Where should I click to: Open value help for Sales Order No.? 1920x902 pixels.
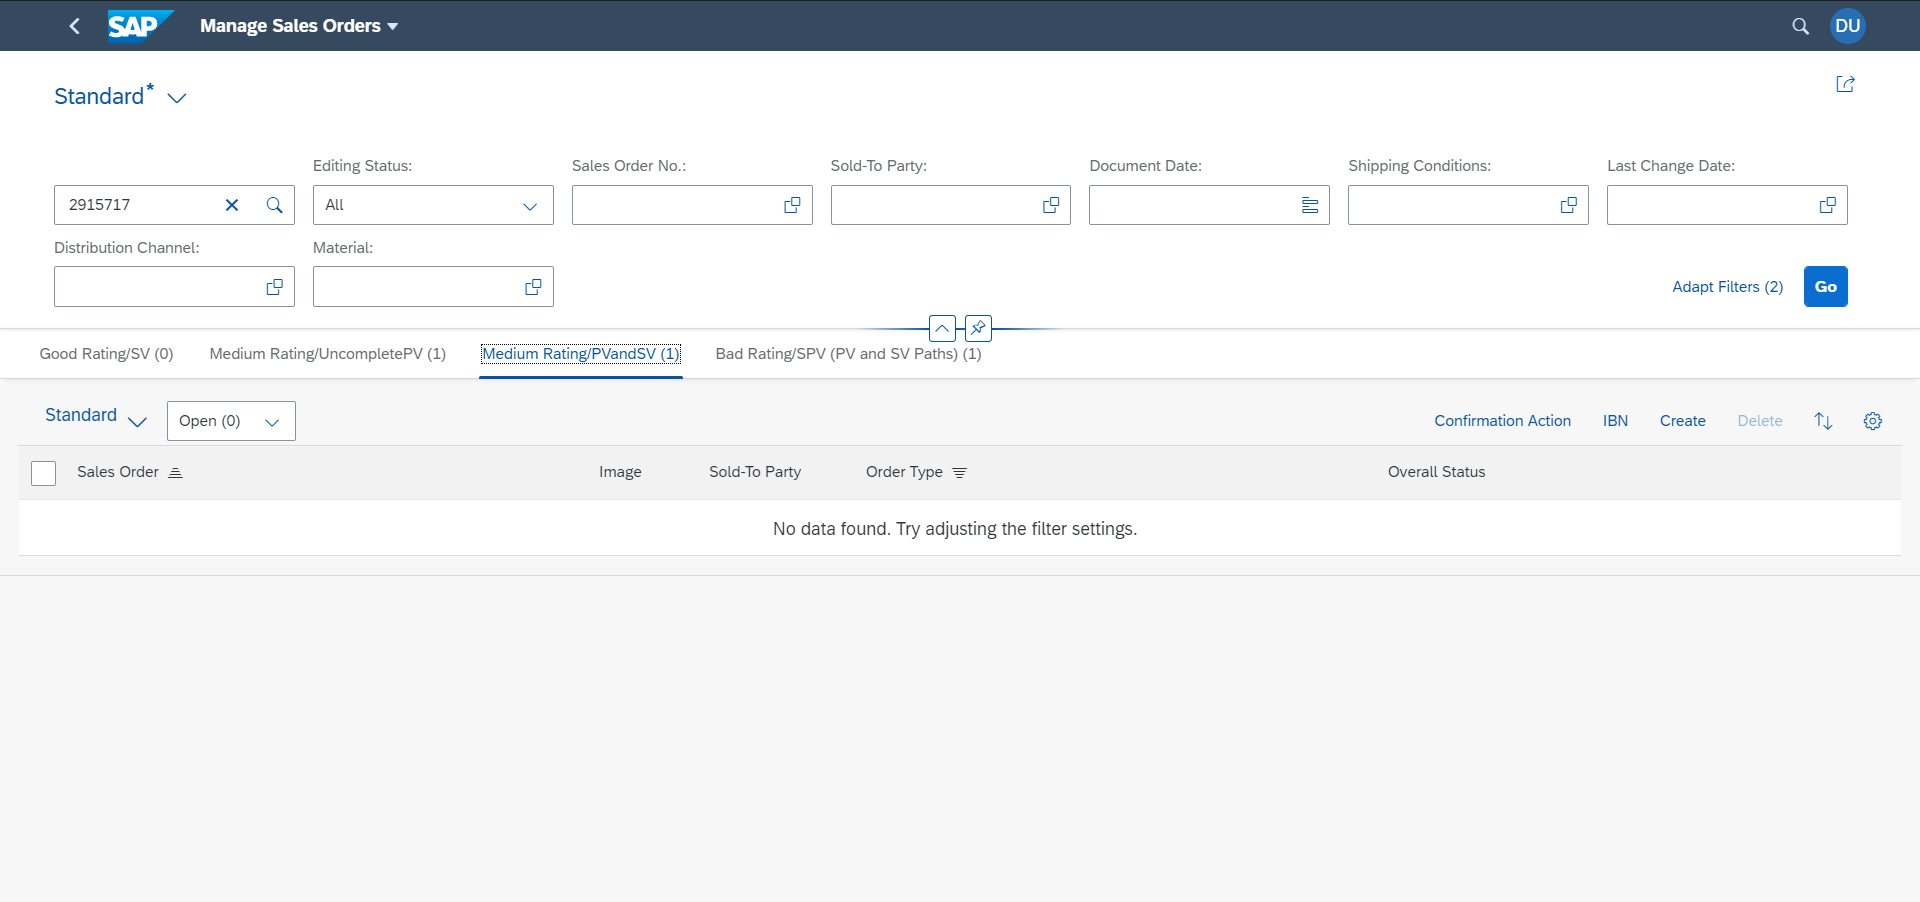pos(792,205)
